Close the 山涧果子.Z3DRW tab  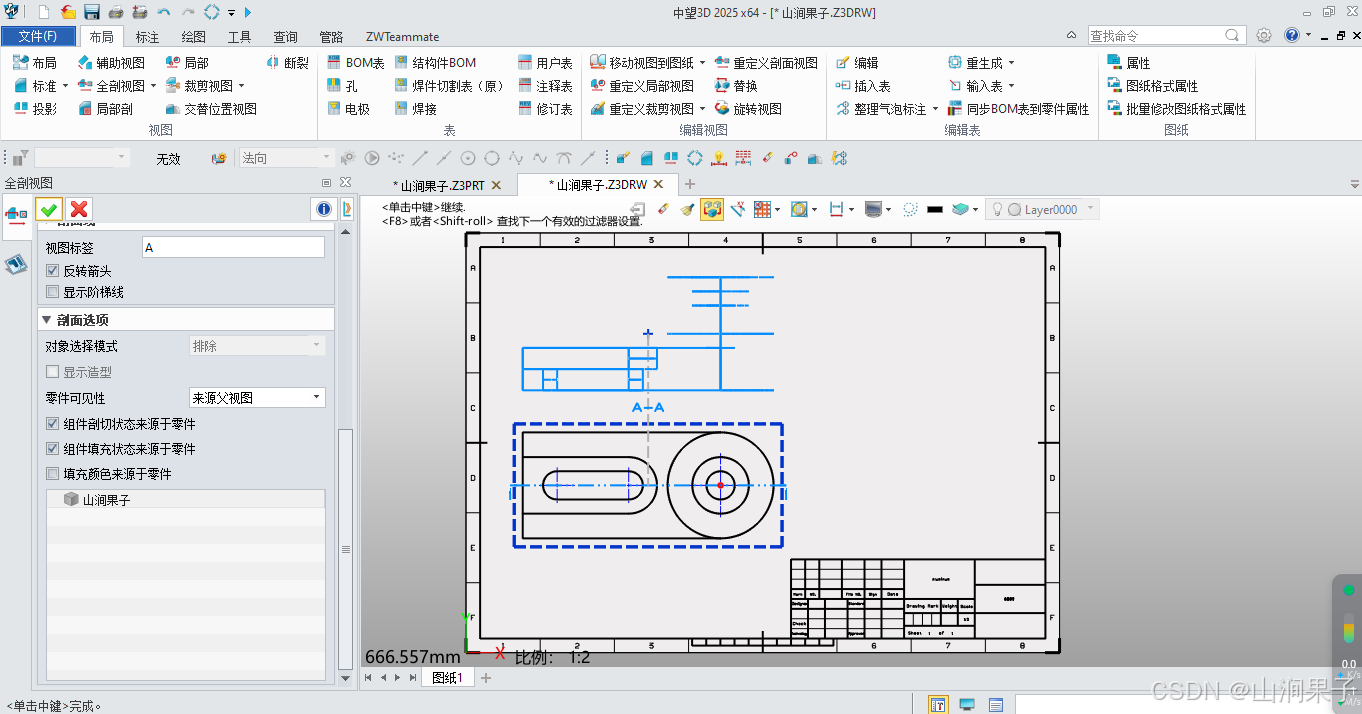[x=658, y=185]
